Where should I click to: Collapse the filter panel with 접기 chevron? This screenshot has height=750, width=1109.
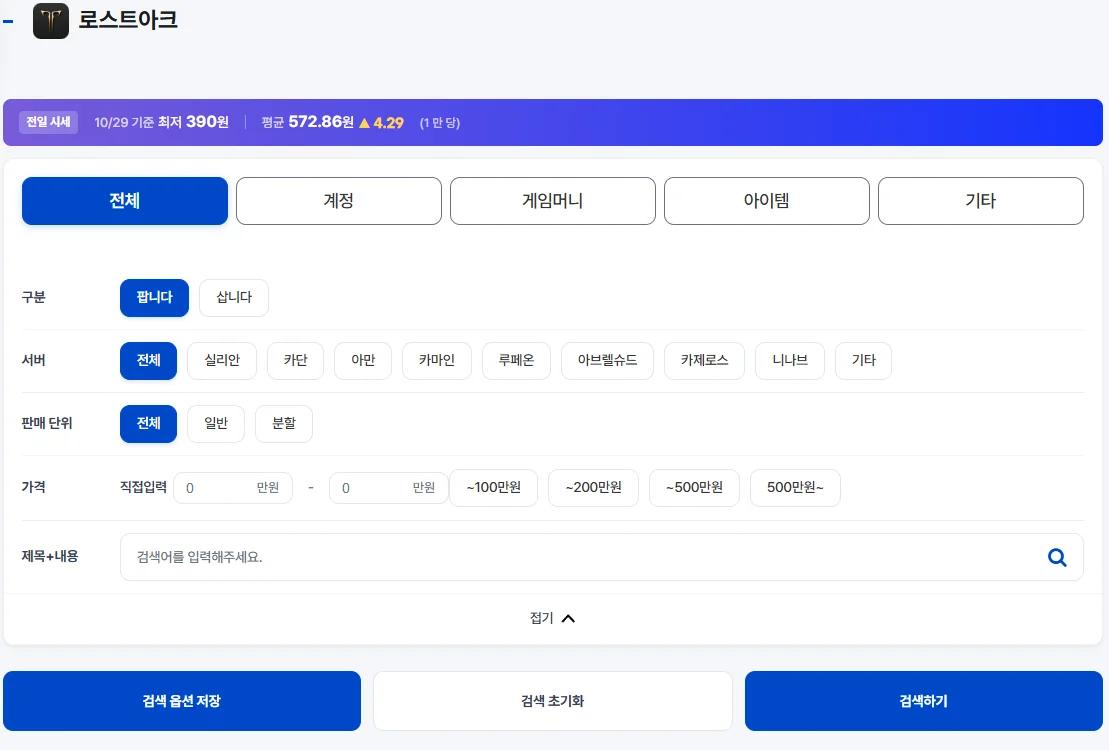click(x=552, y=618)
